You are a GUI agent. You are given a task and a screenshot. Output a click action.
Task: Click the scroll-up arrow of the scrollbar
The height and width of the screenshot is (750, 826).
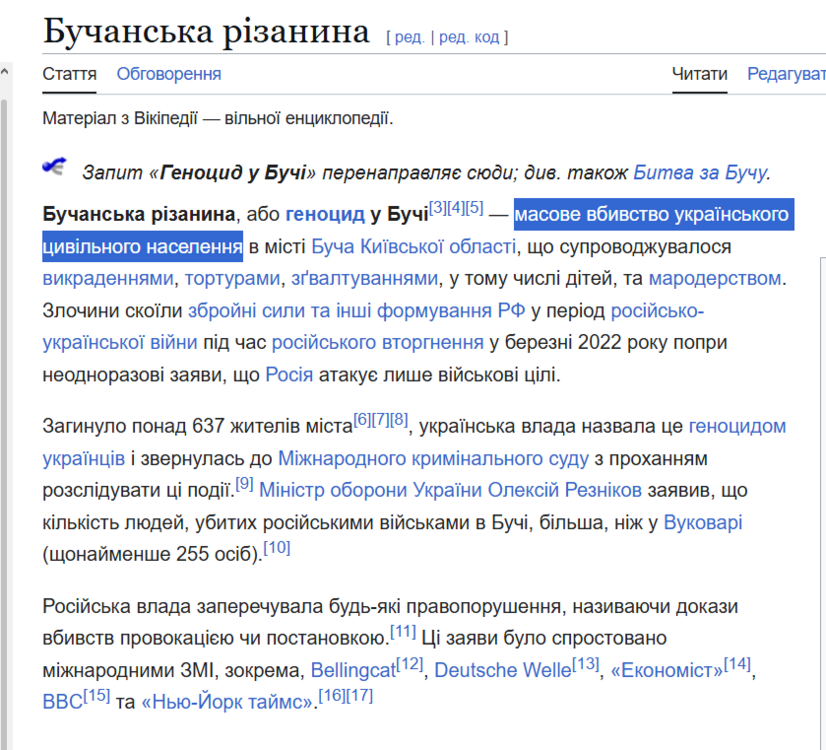4,71
